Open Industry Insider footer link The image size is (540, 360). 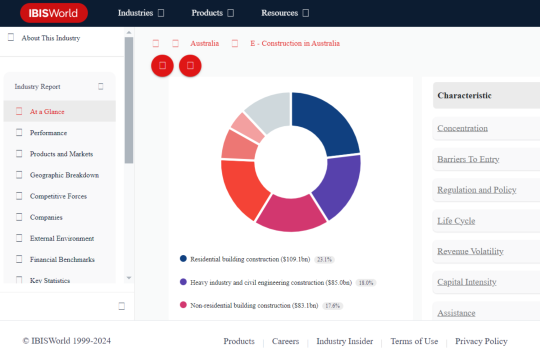point(345,341)
